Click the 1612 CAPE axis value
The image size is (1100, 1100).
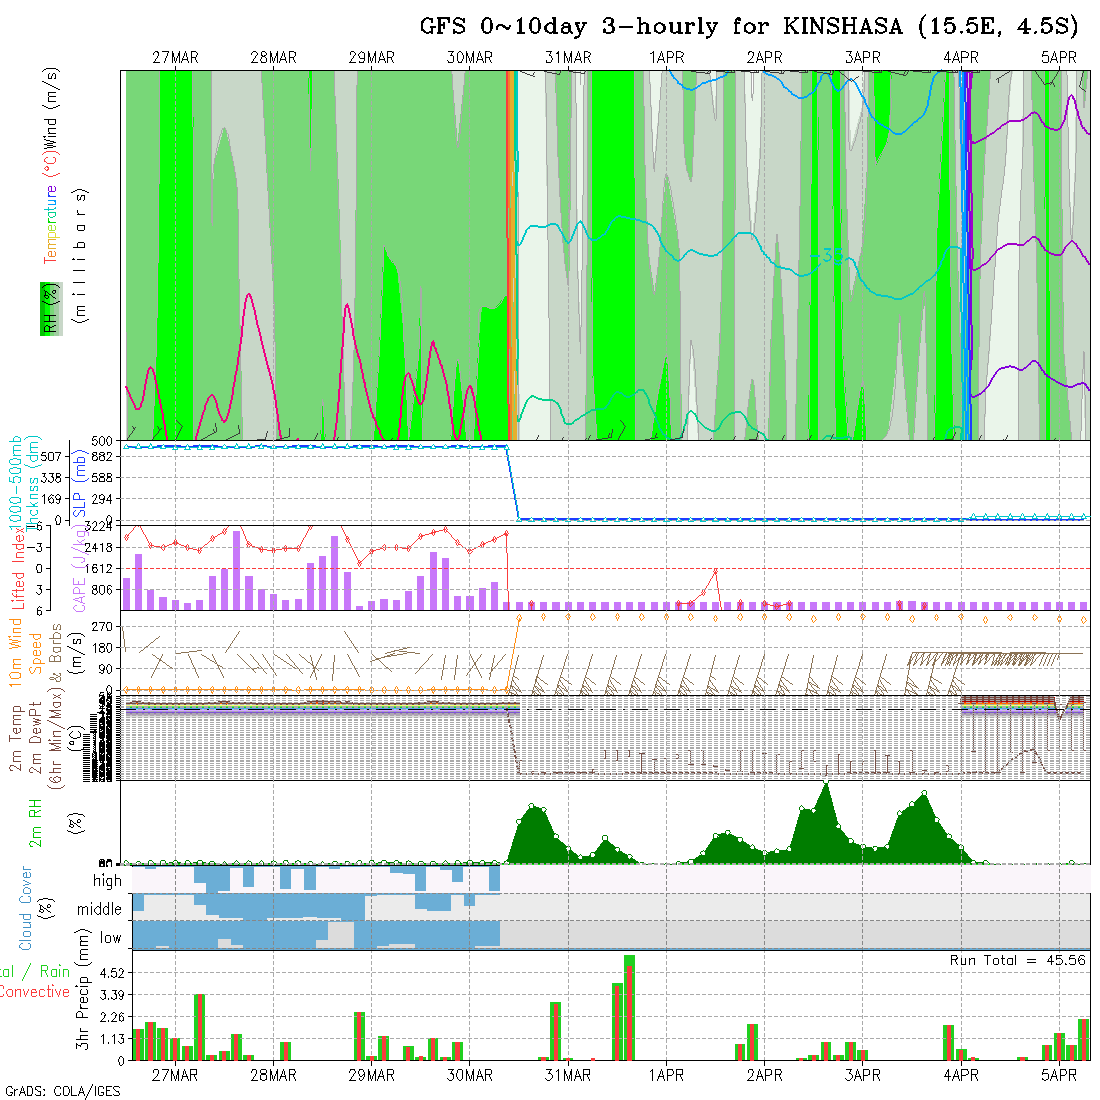(x=100, y=568)
